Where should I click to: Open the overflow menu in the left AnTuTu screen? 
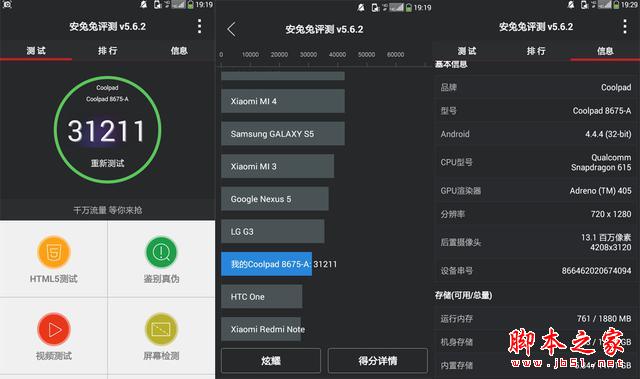(x=199, y=27)
